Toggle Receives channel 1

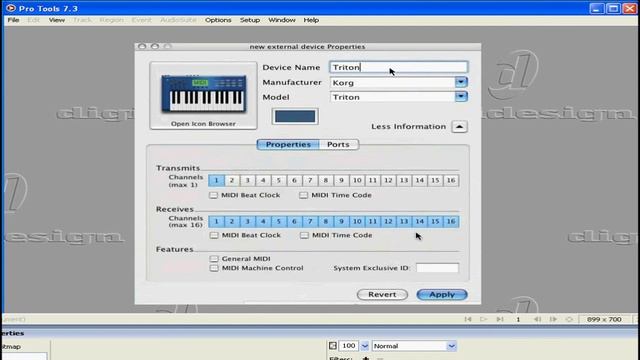pyautogui.click(x=216, y=221)
